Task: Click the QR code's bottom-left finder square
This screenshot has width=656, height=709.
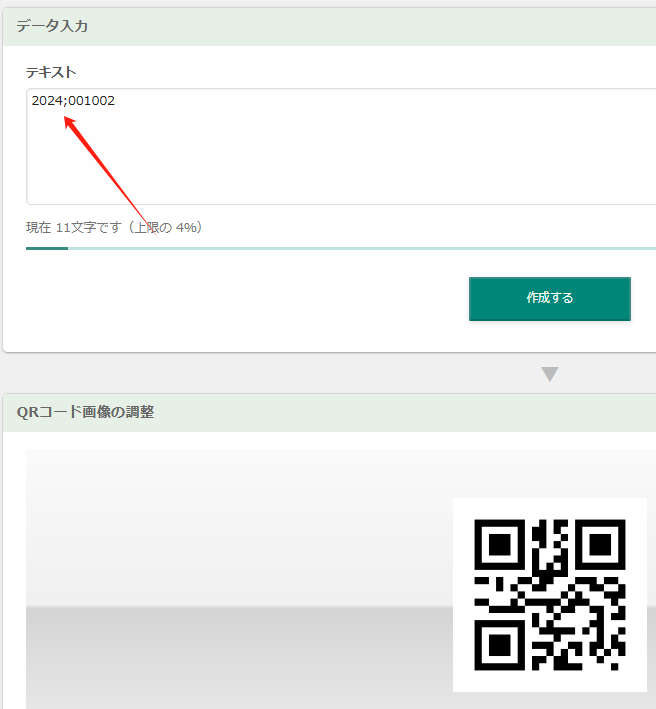Action: coord(499,645)
